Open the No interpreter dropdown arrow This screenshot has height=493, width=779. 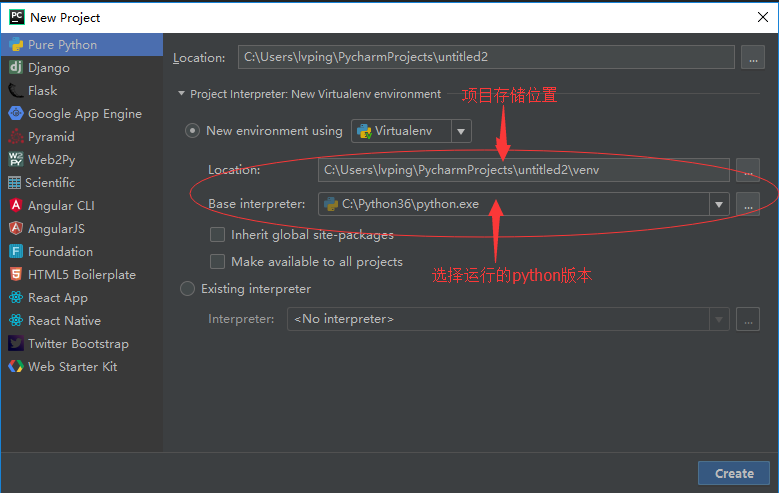click(x=719, y=319)
